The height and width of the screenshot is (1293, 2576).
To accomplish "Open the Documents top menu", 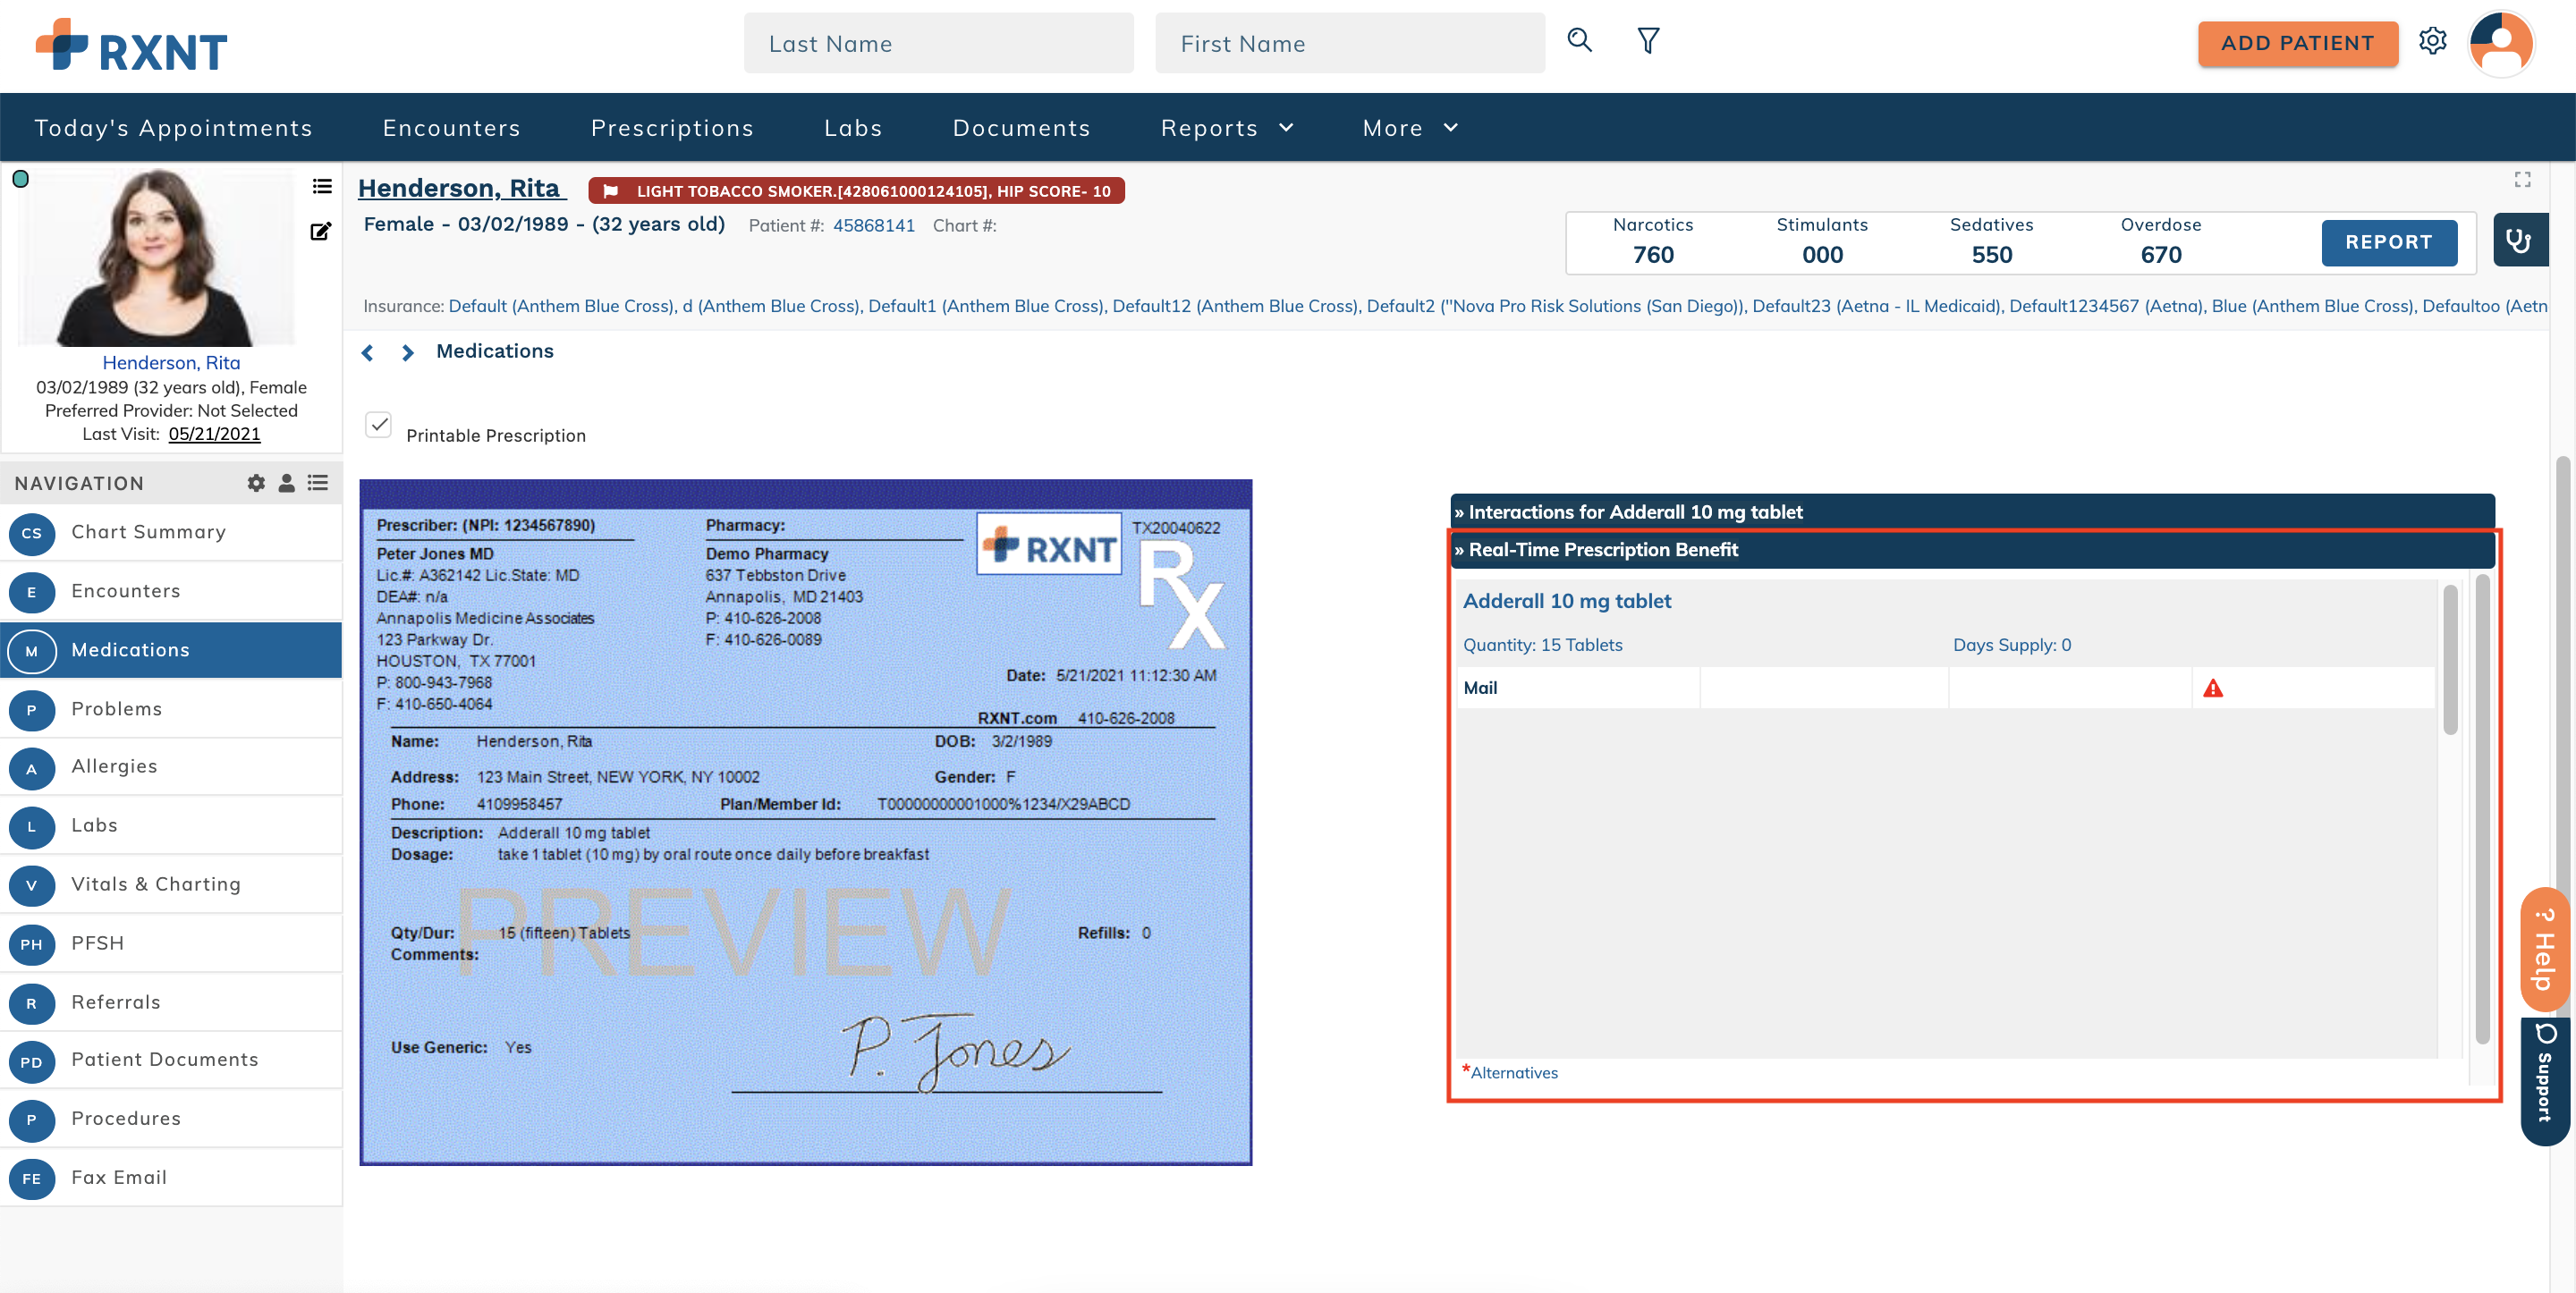I will point(1021,128).
